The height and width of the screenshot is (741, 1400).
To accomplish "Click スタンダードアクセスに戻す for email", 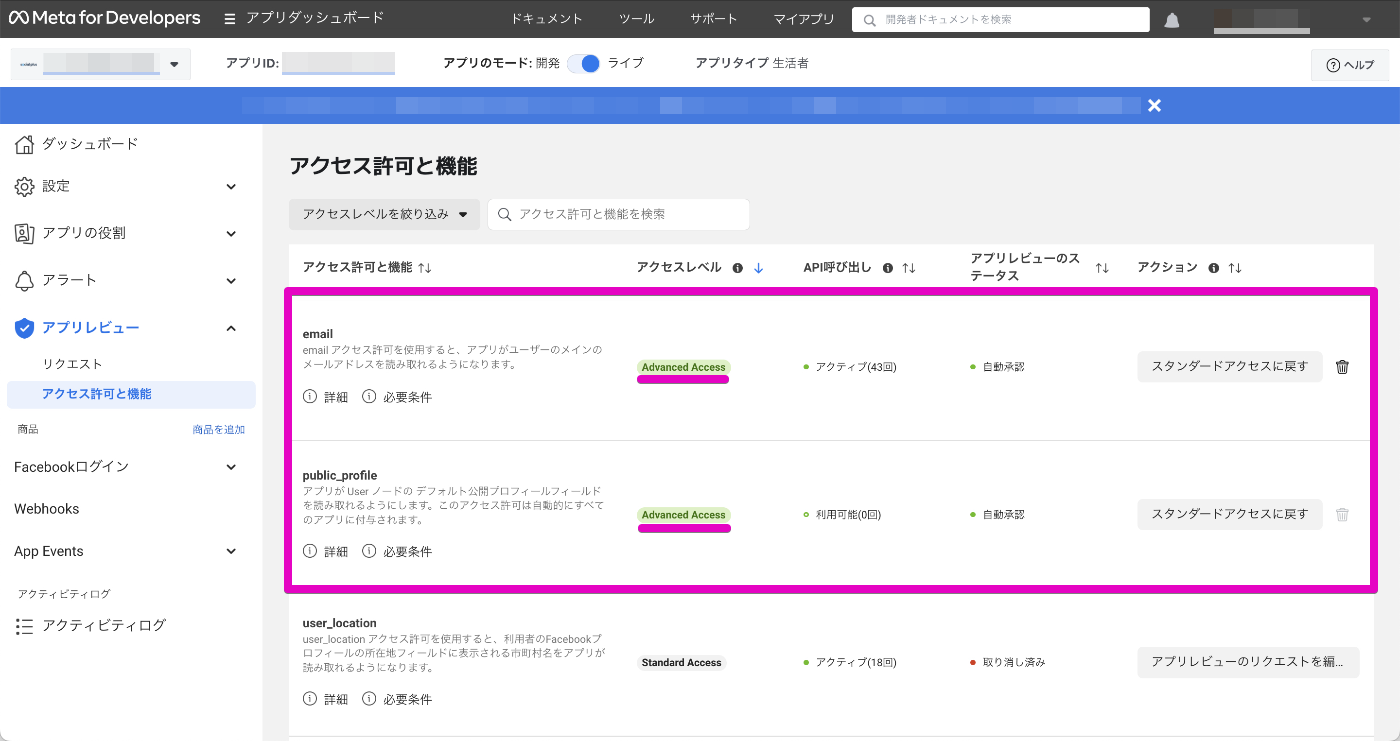I will [x=1230, y=367].
